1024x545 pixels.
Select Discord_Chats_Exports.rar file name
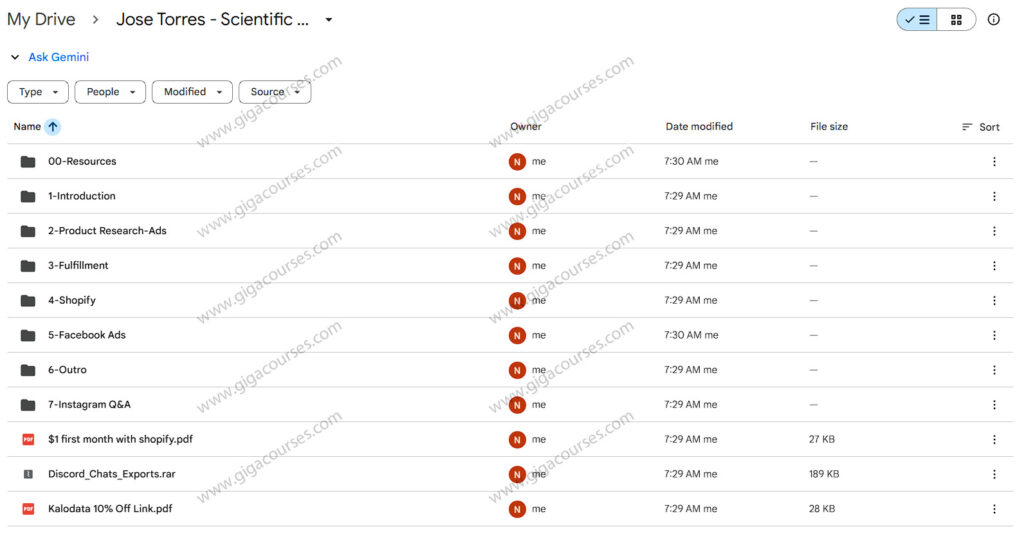(x=112, y=474)
